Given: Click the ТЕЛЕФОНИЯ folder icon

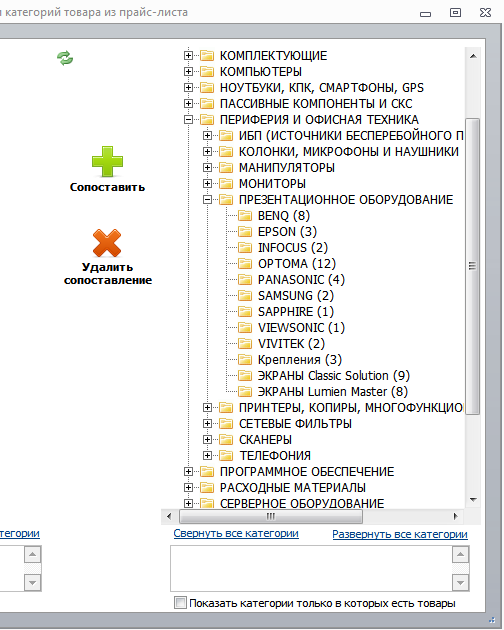Looking at the screenshot, I should click(x=226, y=456).
